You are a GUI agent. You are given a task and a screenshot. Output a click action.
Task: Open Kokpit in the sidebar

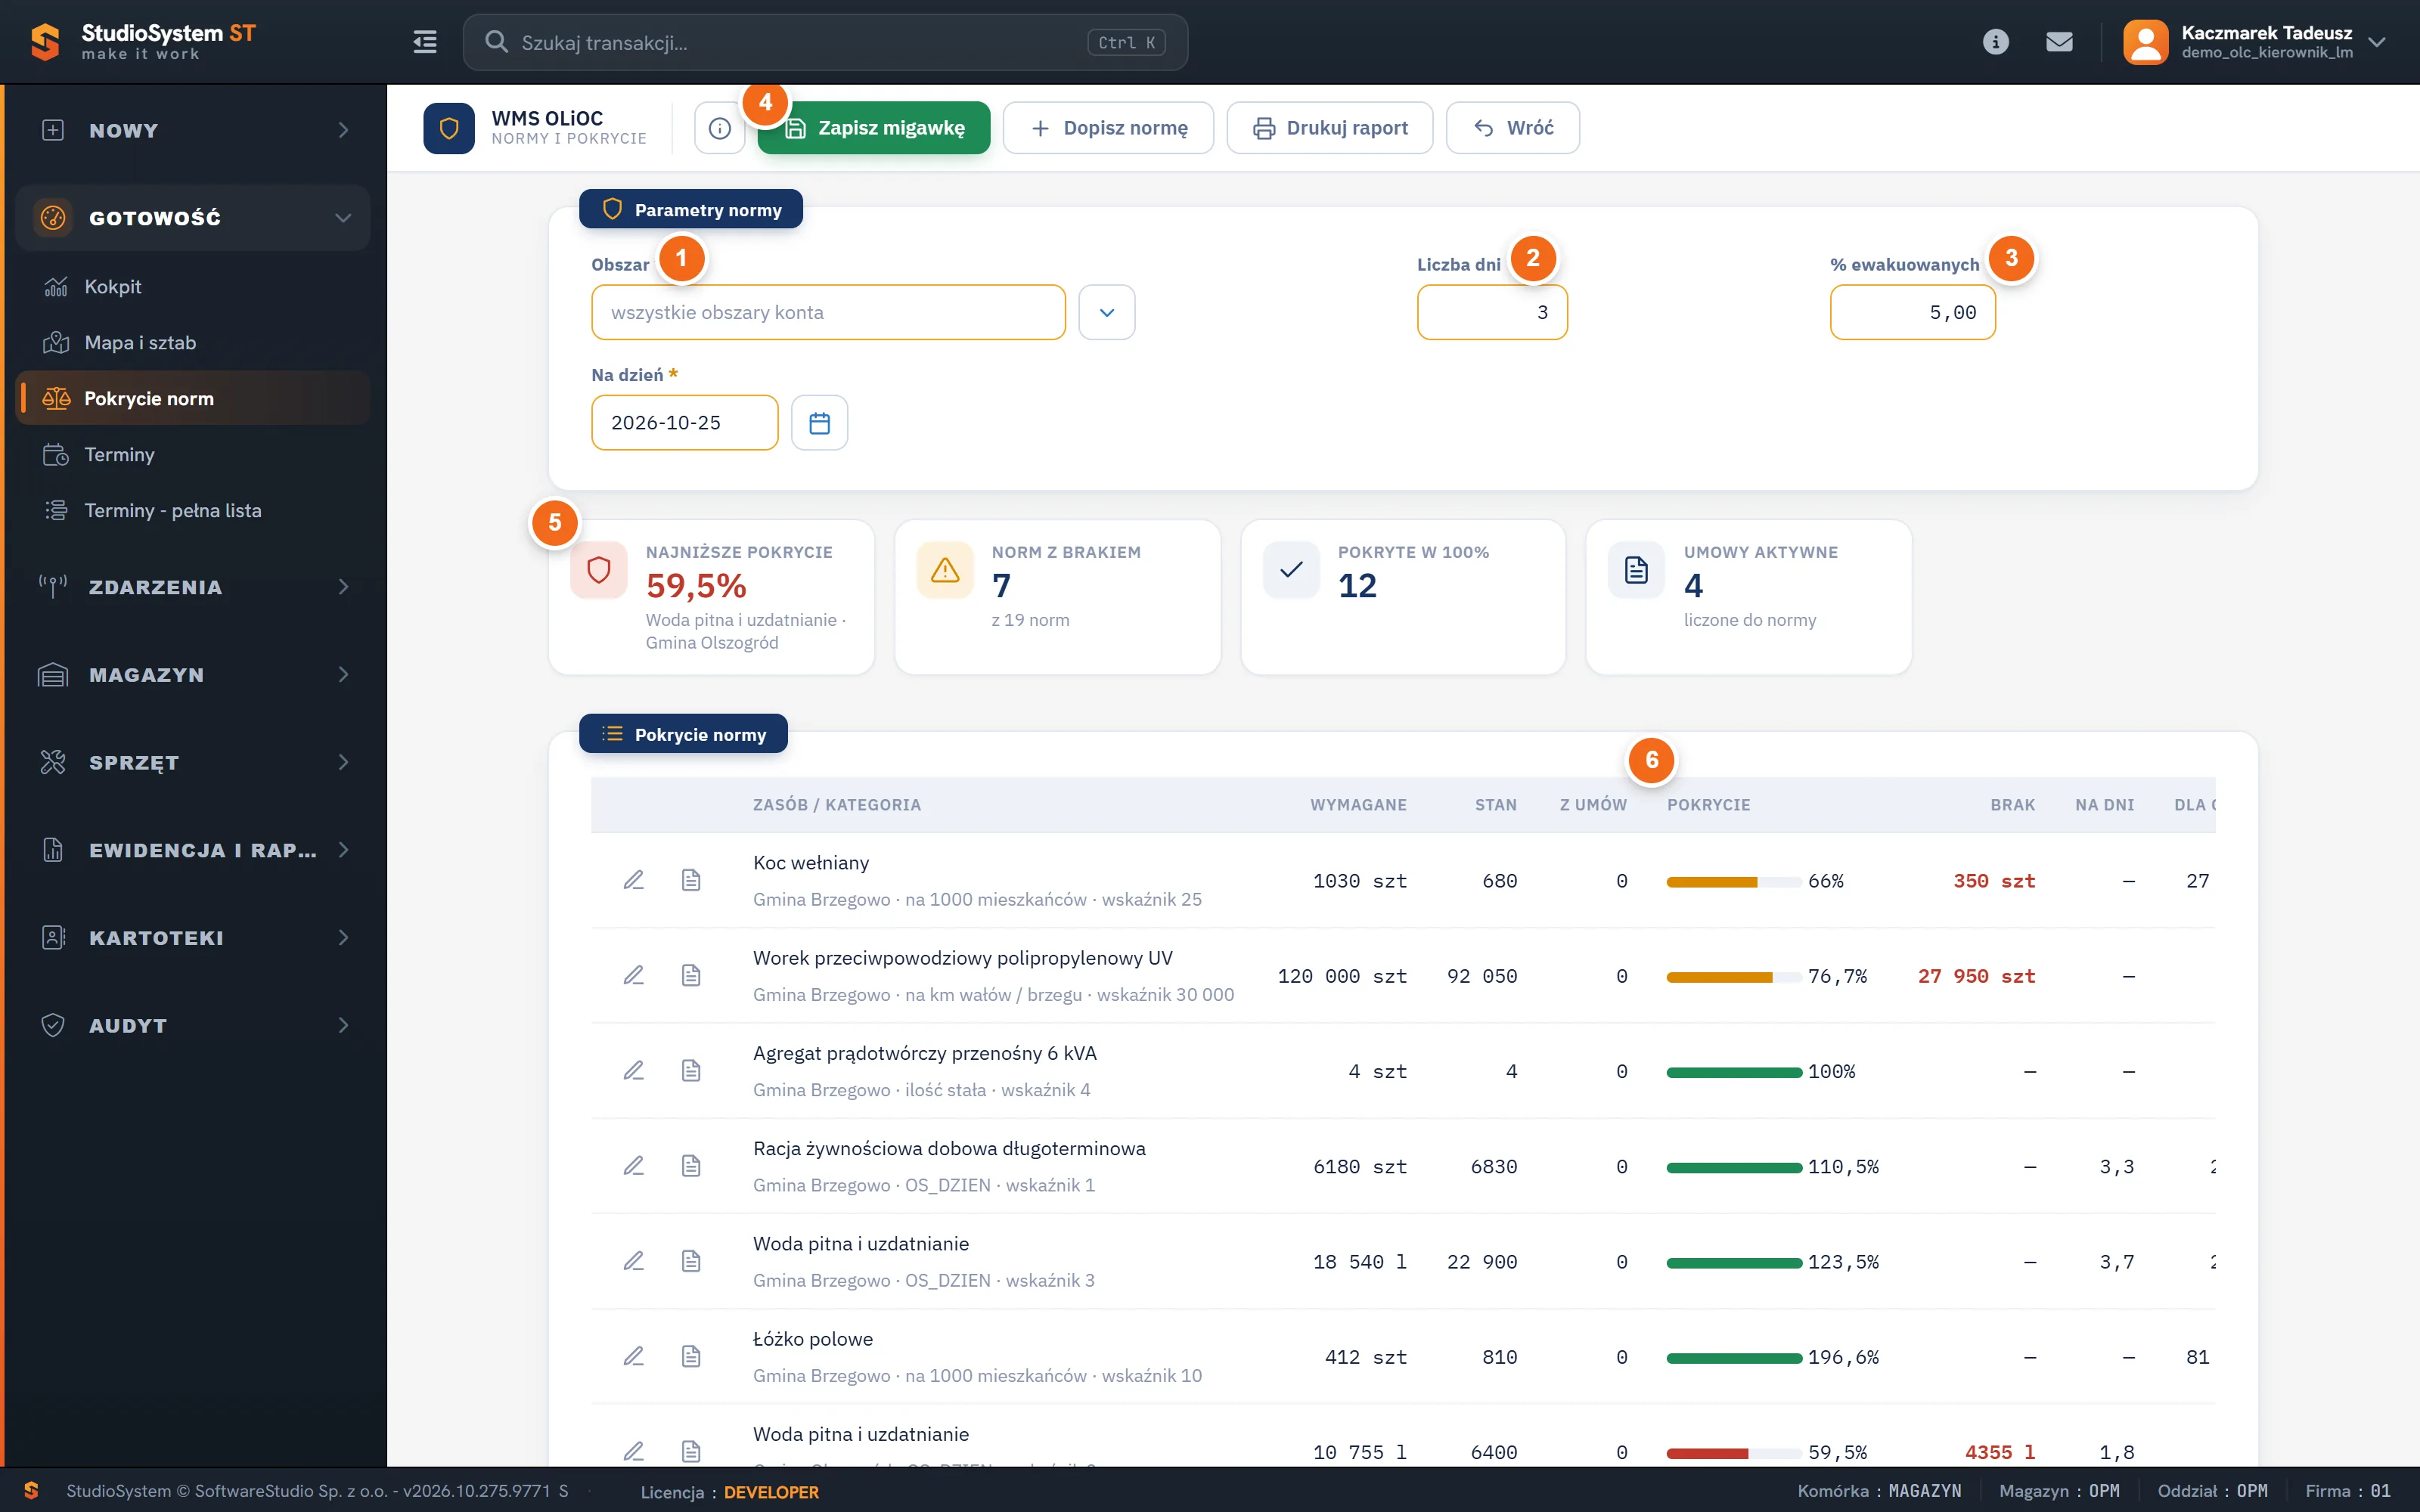193,287
